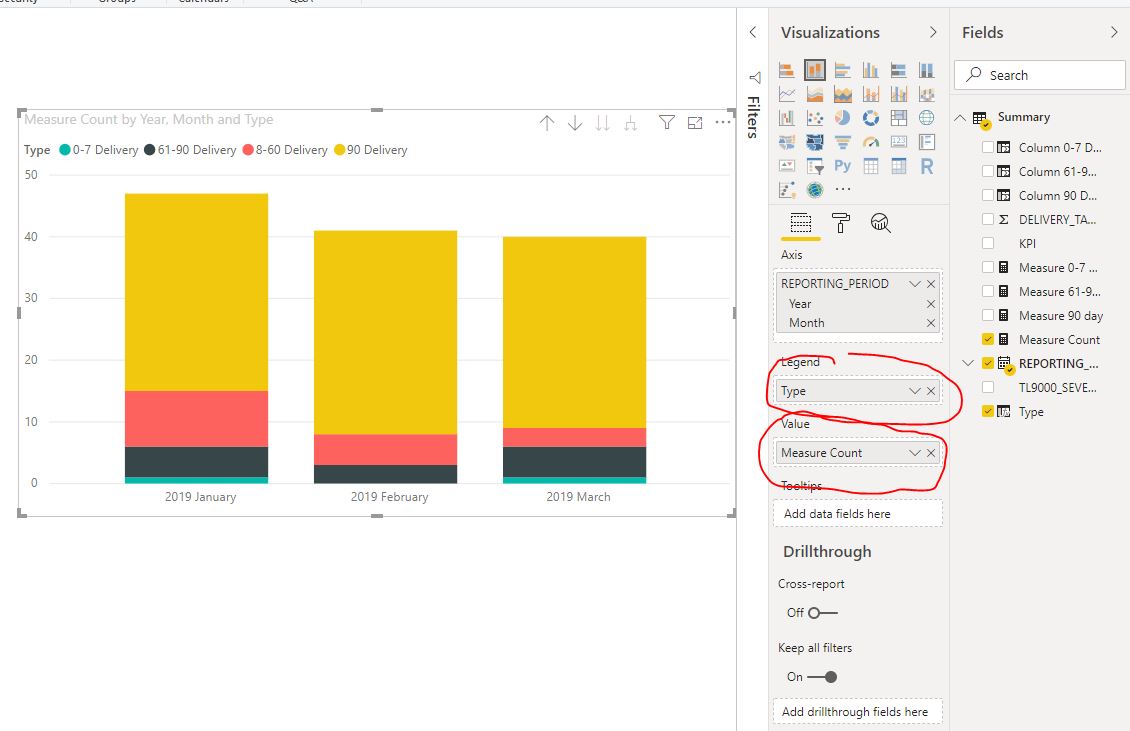Check the Column 0-7 D... field
1130x731 pixels.
(988, 147)
